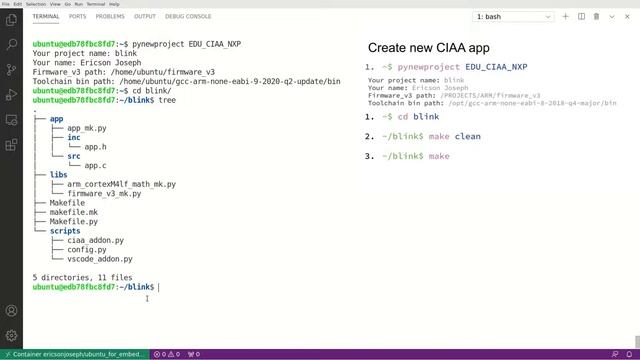Click 'Toolchain bin path' line in terminal
The image size is (640, 360).
pos(187,82)
